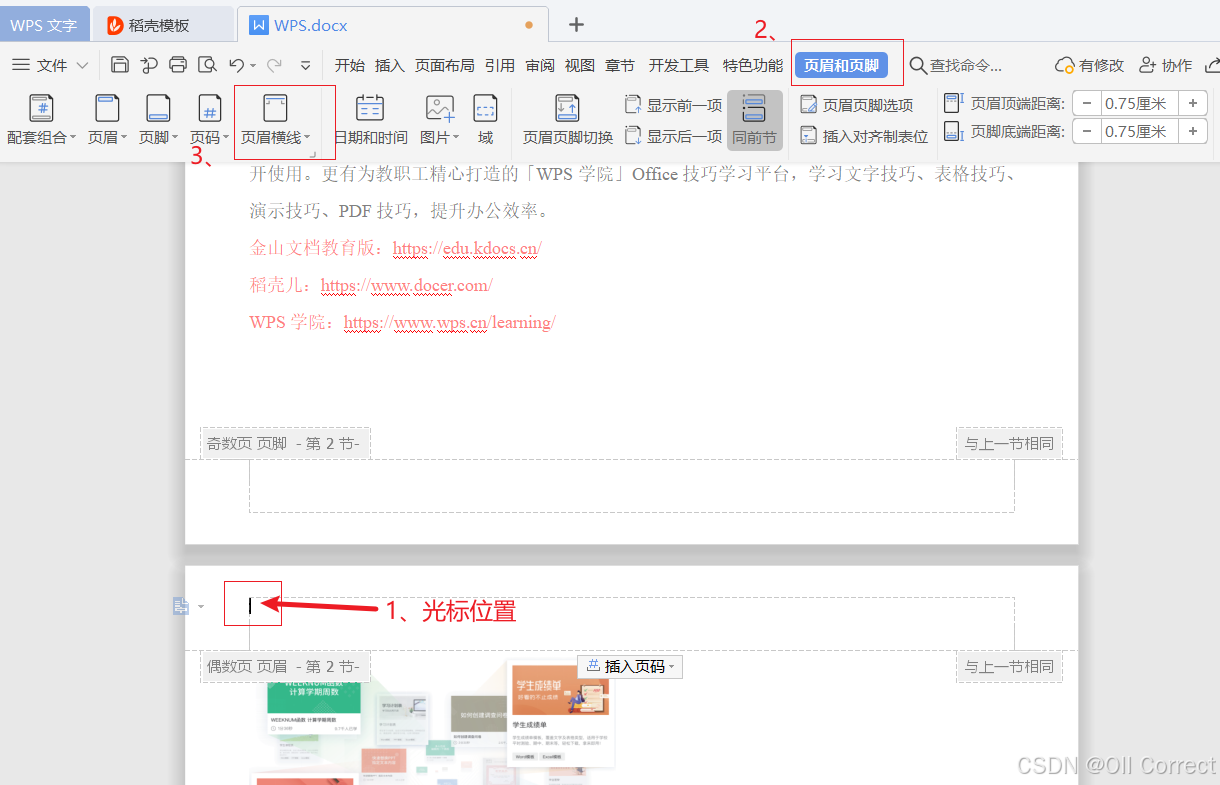Open the 插入 ribbon tab
Screen dimensions: 1220x785
(390, 65)
